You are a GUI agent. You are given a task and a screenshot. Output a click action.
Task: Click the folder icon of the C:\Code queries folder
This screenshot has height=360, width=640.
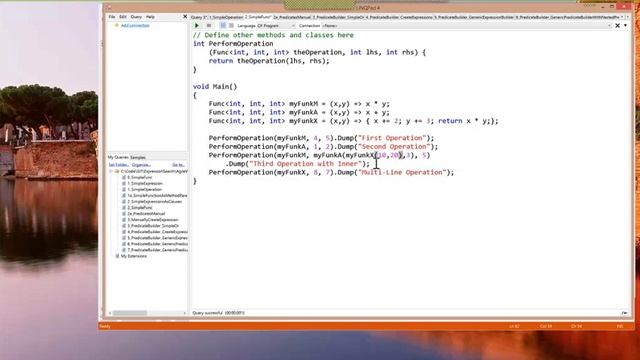[x=117, y=171]
